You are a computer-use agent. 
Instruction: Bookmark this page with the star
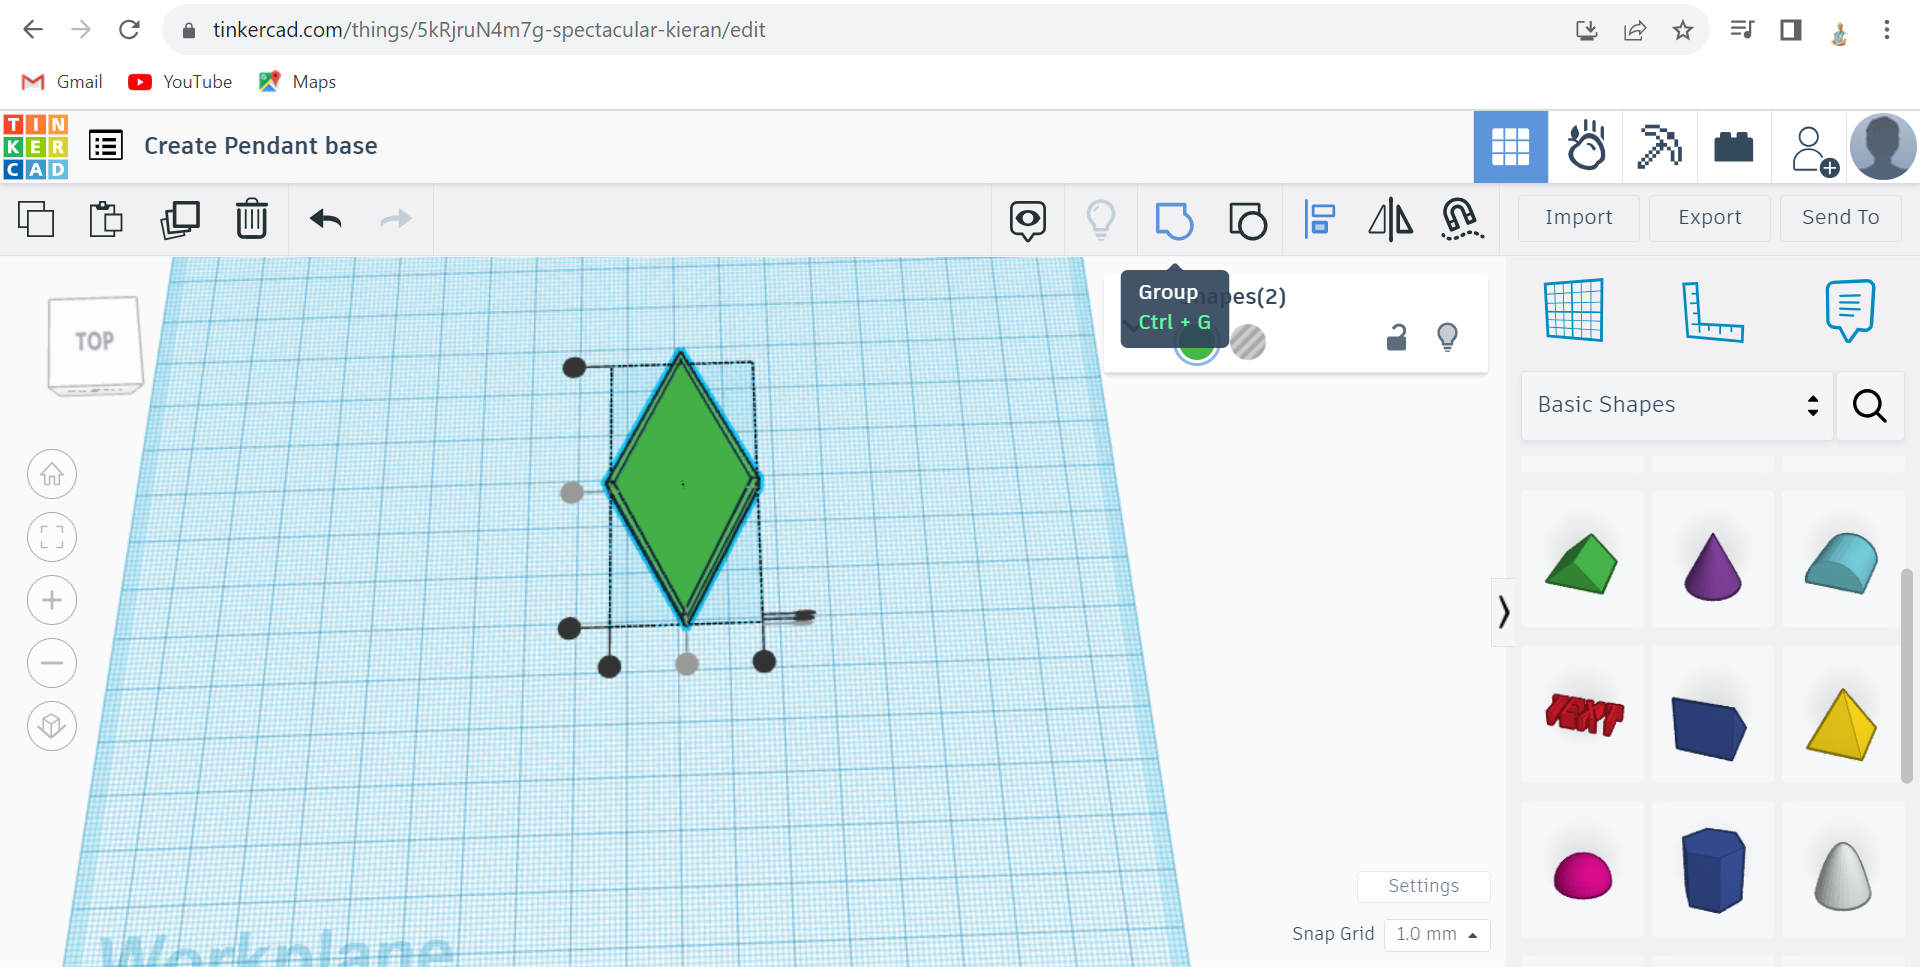[1683, 30]
